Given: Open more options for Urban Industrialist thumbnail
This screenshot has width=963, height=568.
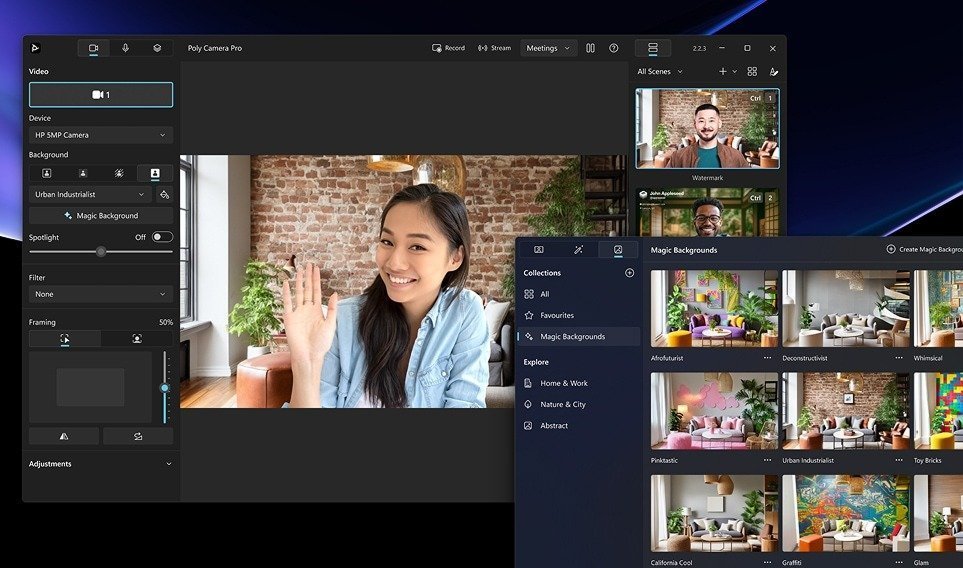Looking at the screenshot, I should [899, 461].
